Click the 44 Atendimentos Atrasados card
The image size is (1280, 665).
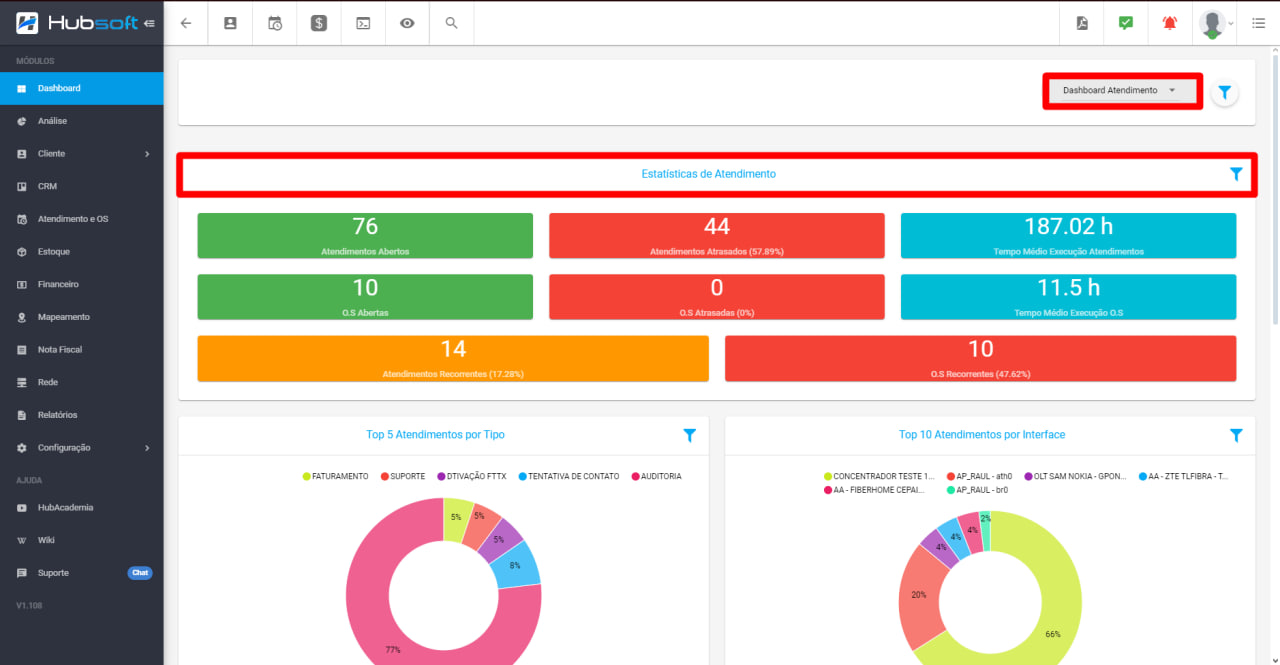[x=717, y=236]
